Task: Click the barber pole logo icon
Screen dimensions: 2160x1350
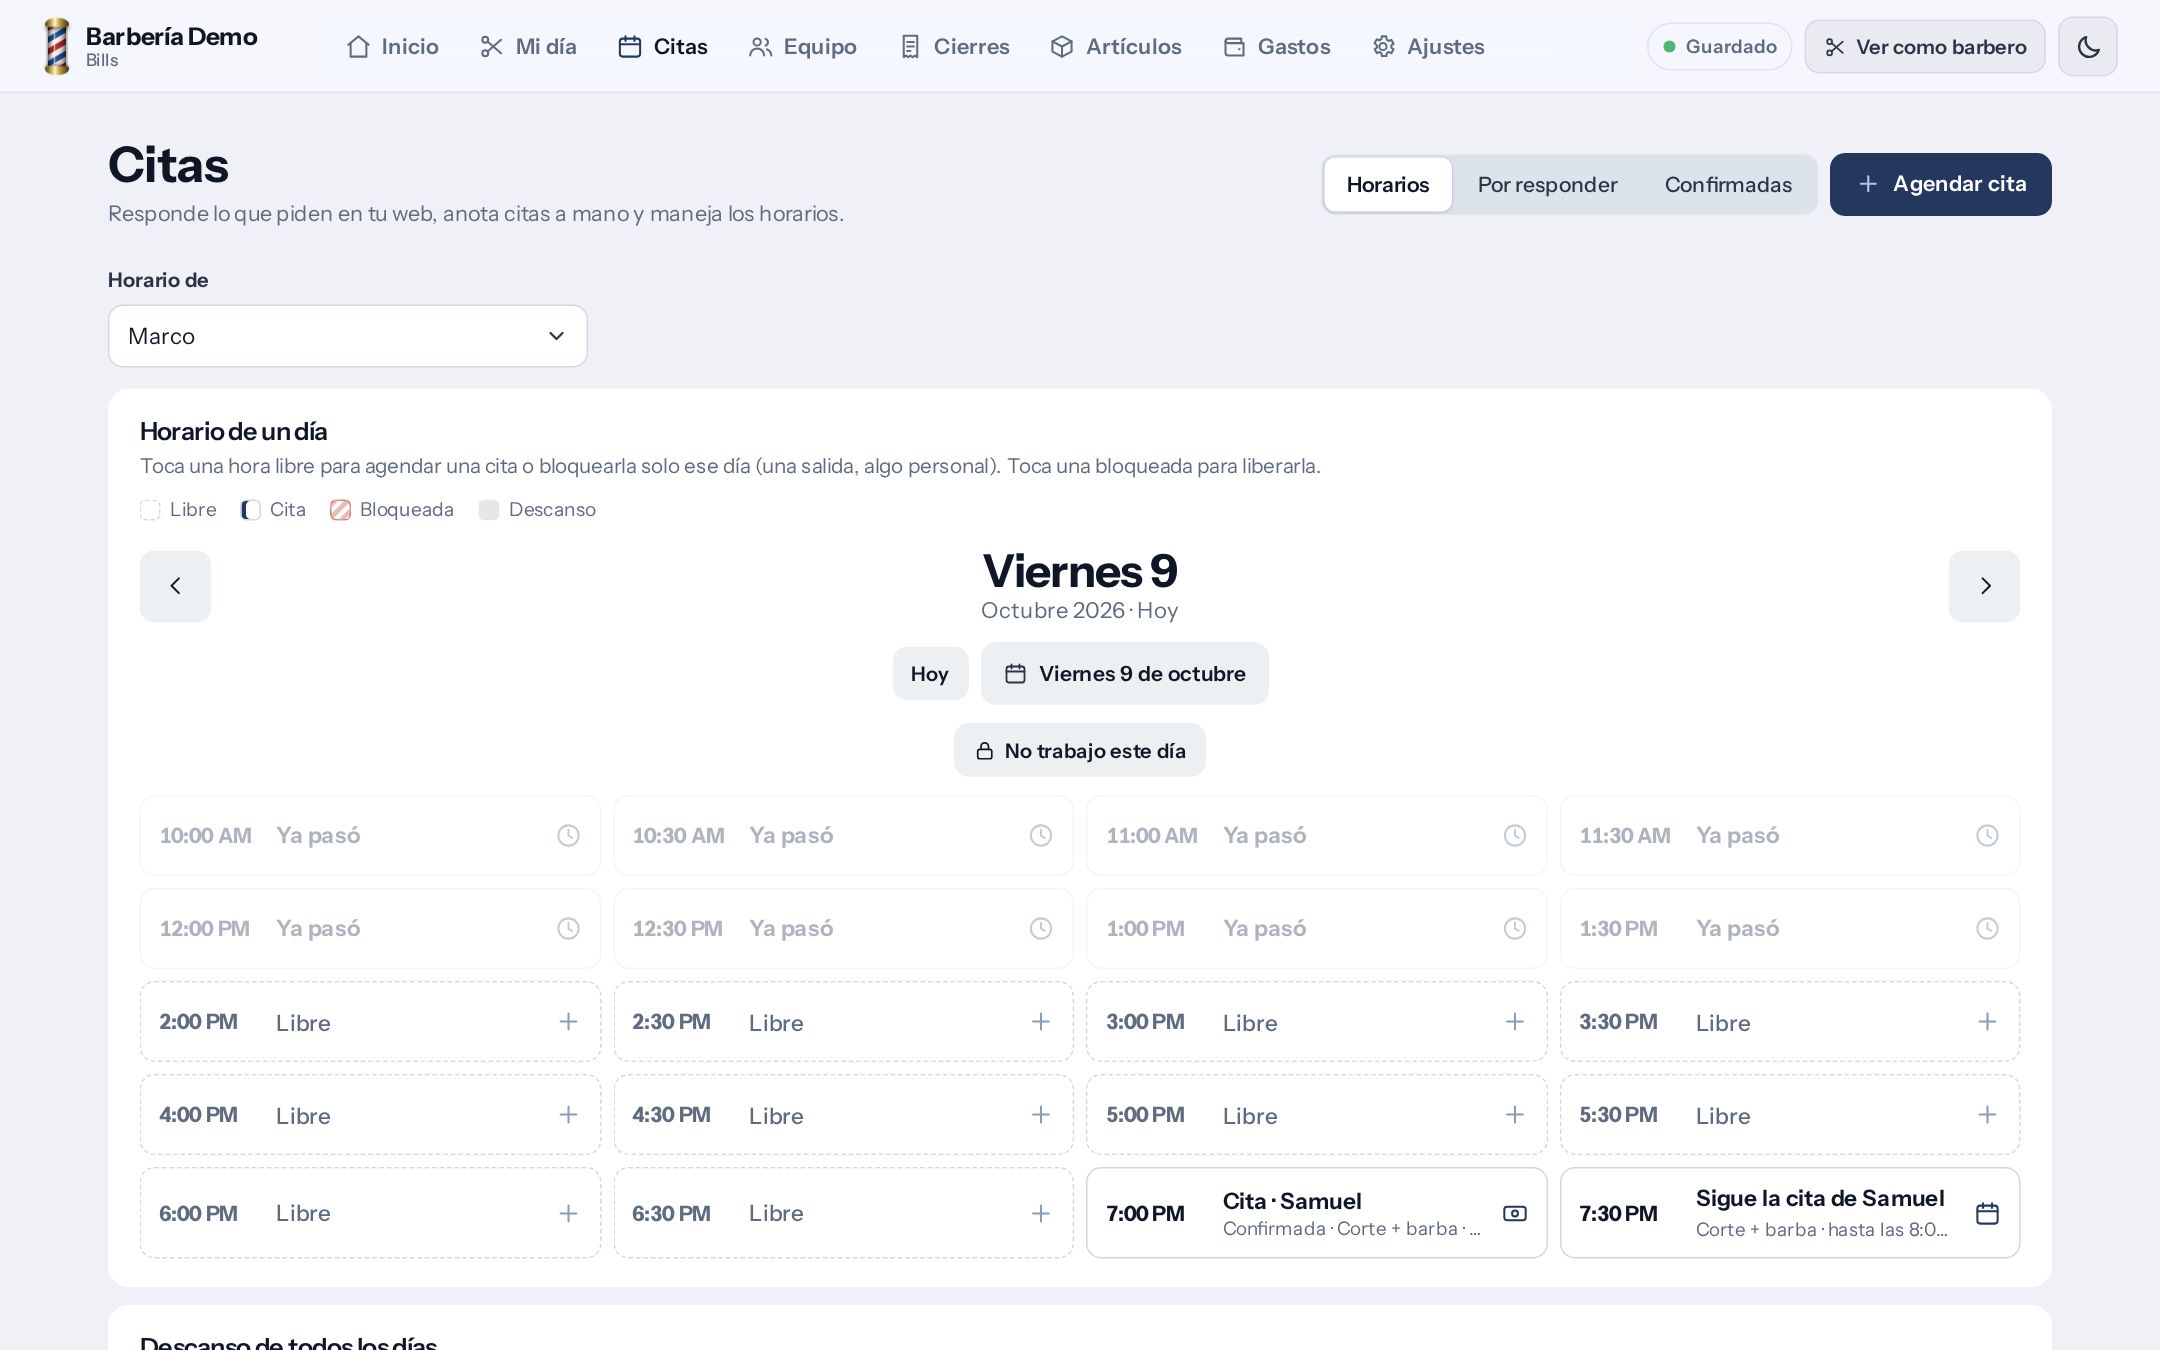Action: [x=57, y=46]
